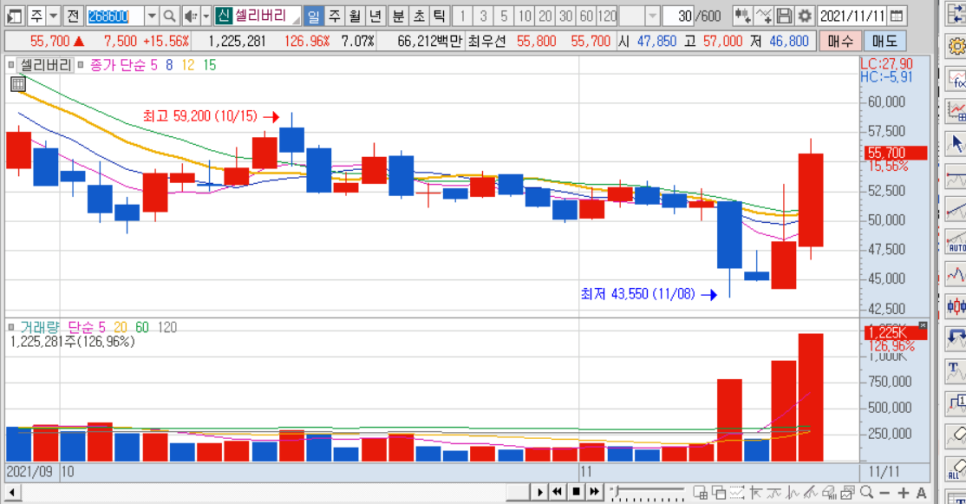Click the chart print/capture icon at bottom

[x=848, y=492]
